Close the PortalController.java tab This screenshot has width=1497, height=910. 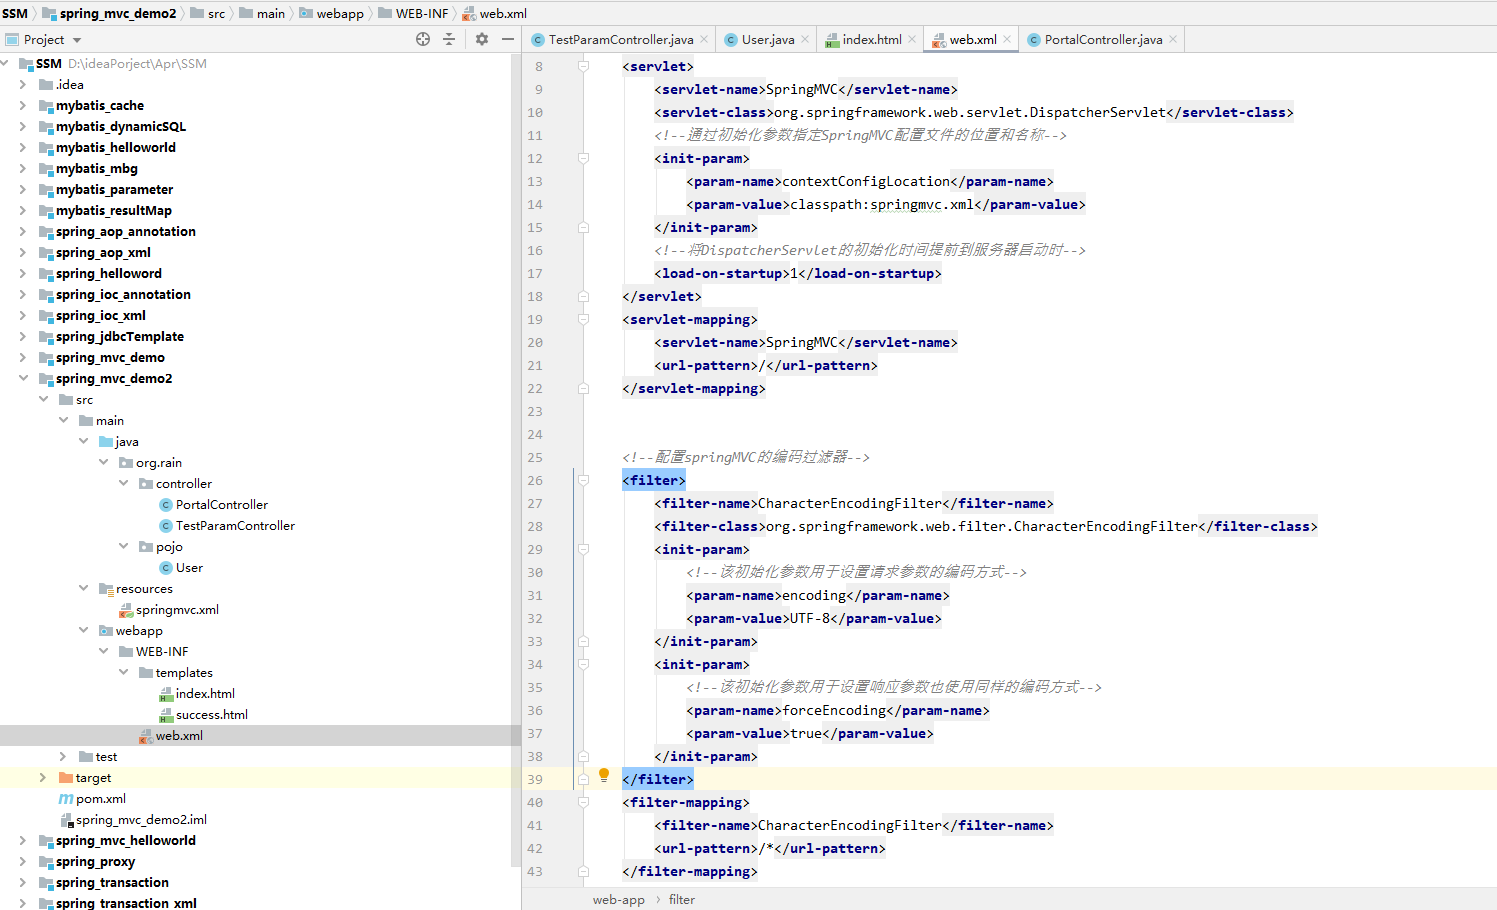pyautogui.click(x=1173, y=39)
